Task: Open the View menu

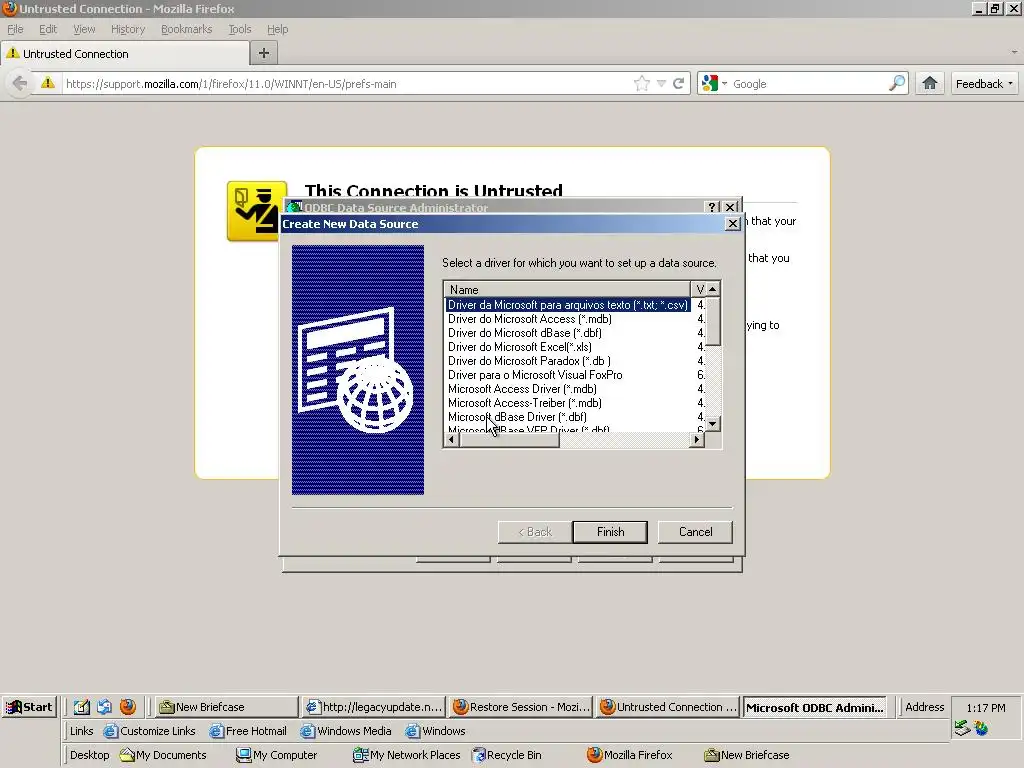Action: tap(84, 29)
